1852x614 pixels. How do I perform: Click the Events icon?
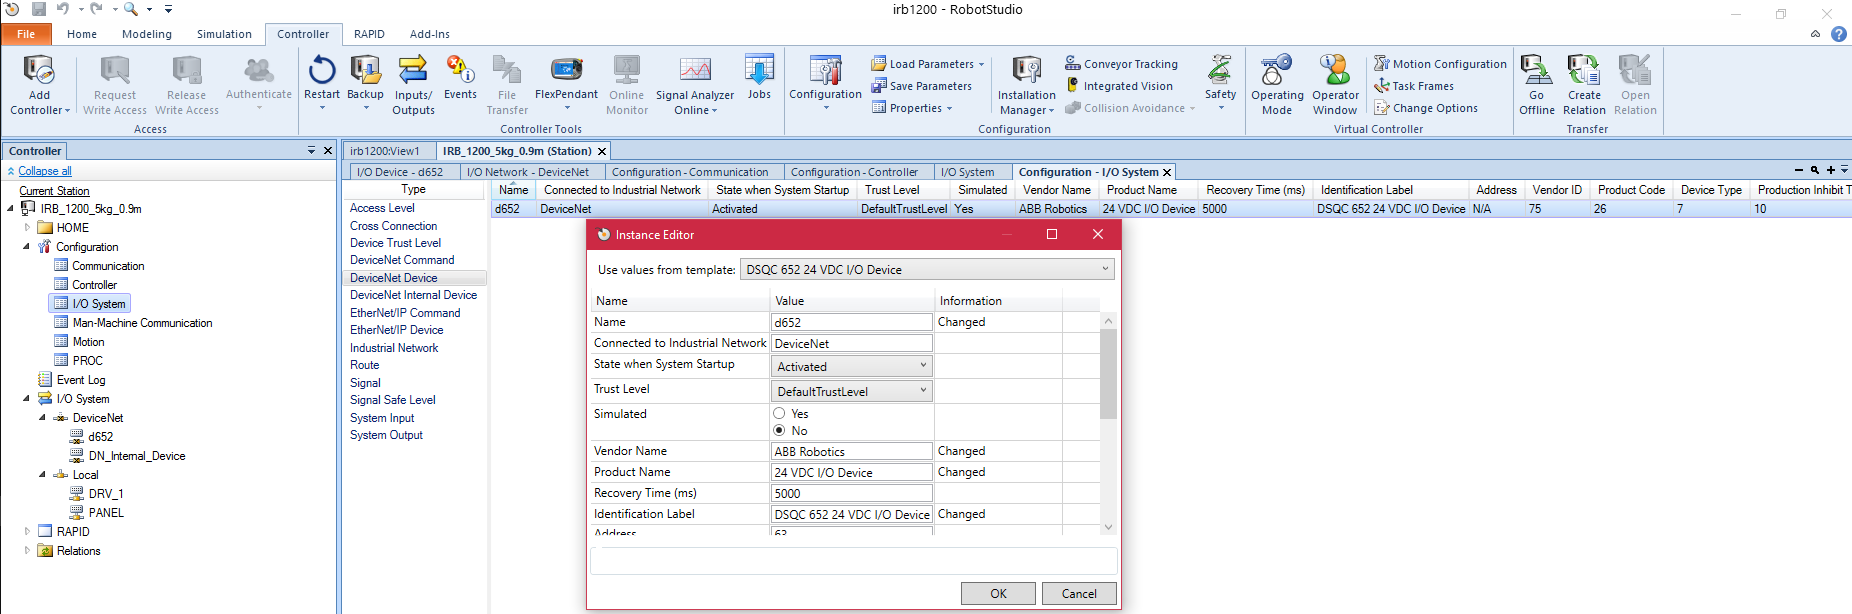pyautogui.click(x=460, y=71)
